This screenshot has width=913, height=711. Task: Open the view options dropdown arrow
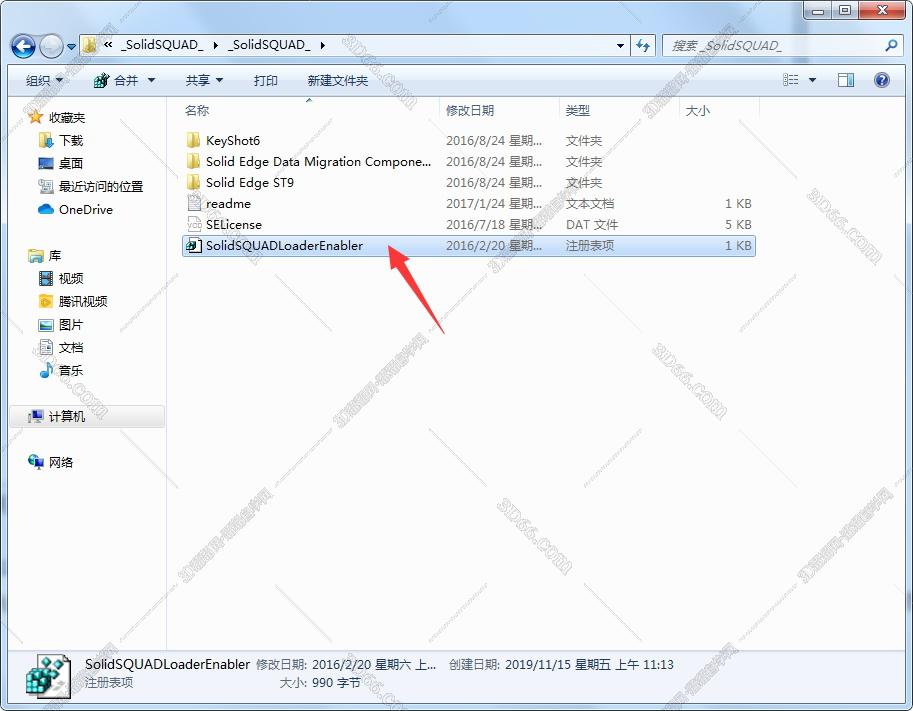point(812,80)
